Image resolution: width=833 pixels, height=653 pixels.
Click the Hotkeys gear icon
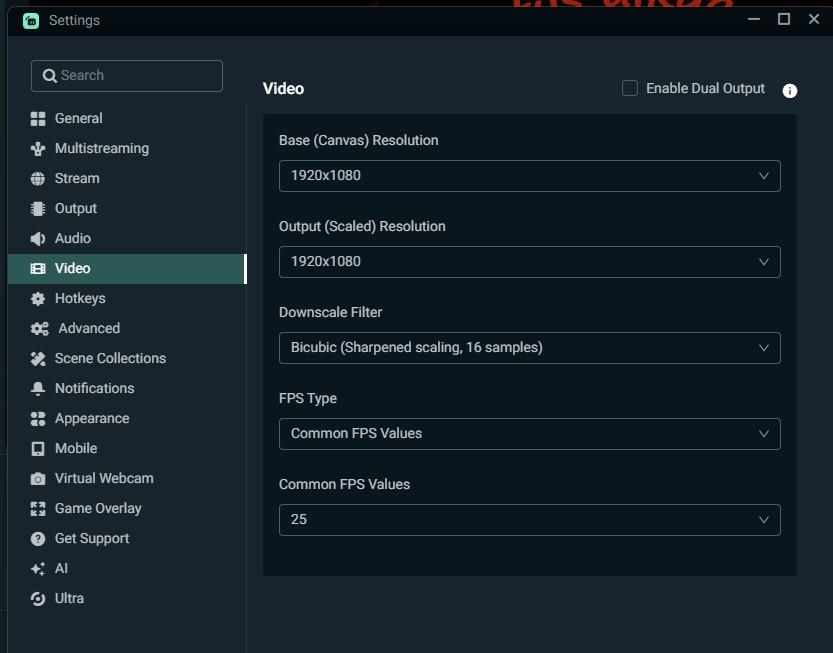coord(38,298)
